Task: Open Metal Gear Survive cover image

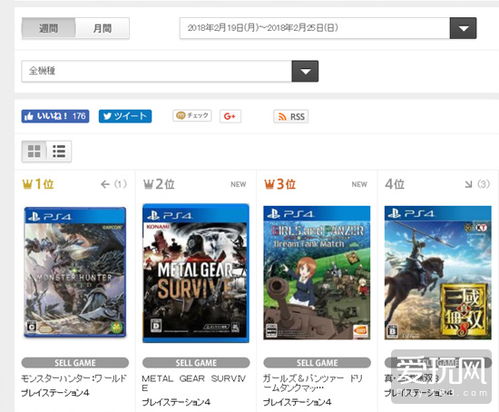Action: click(196, 273)
